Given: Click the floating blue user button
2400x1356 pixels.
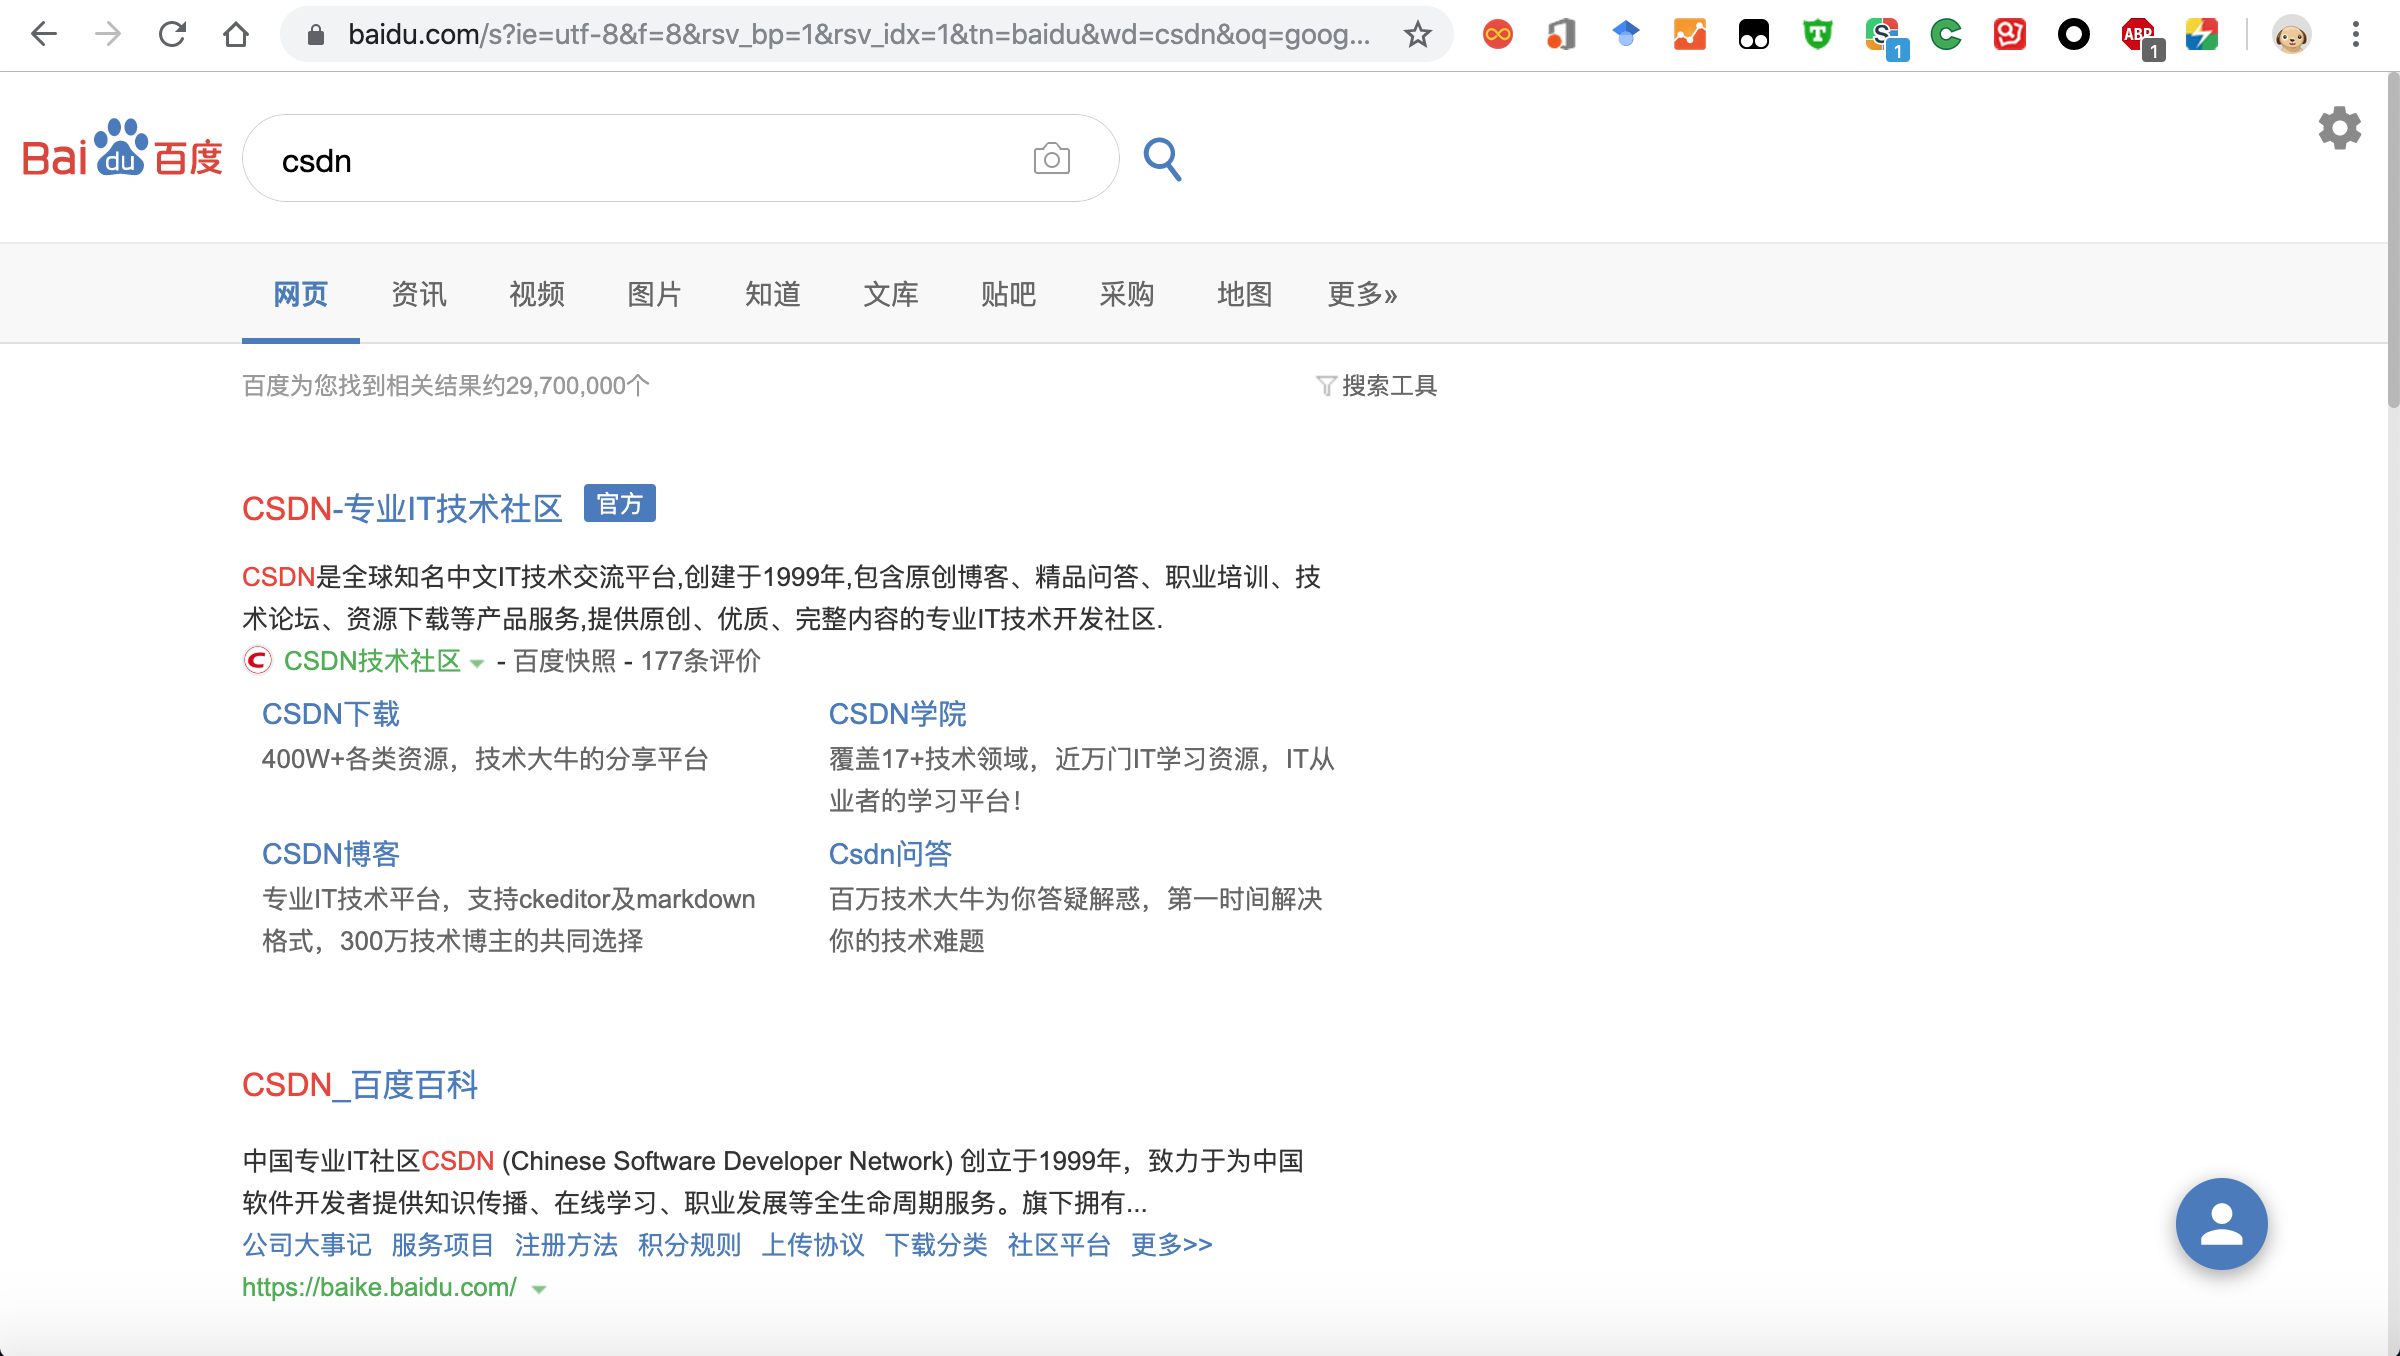Looking at the screenshot, I should pos(2222,1224).
